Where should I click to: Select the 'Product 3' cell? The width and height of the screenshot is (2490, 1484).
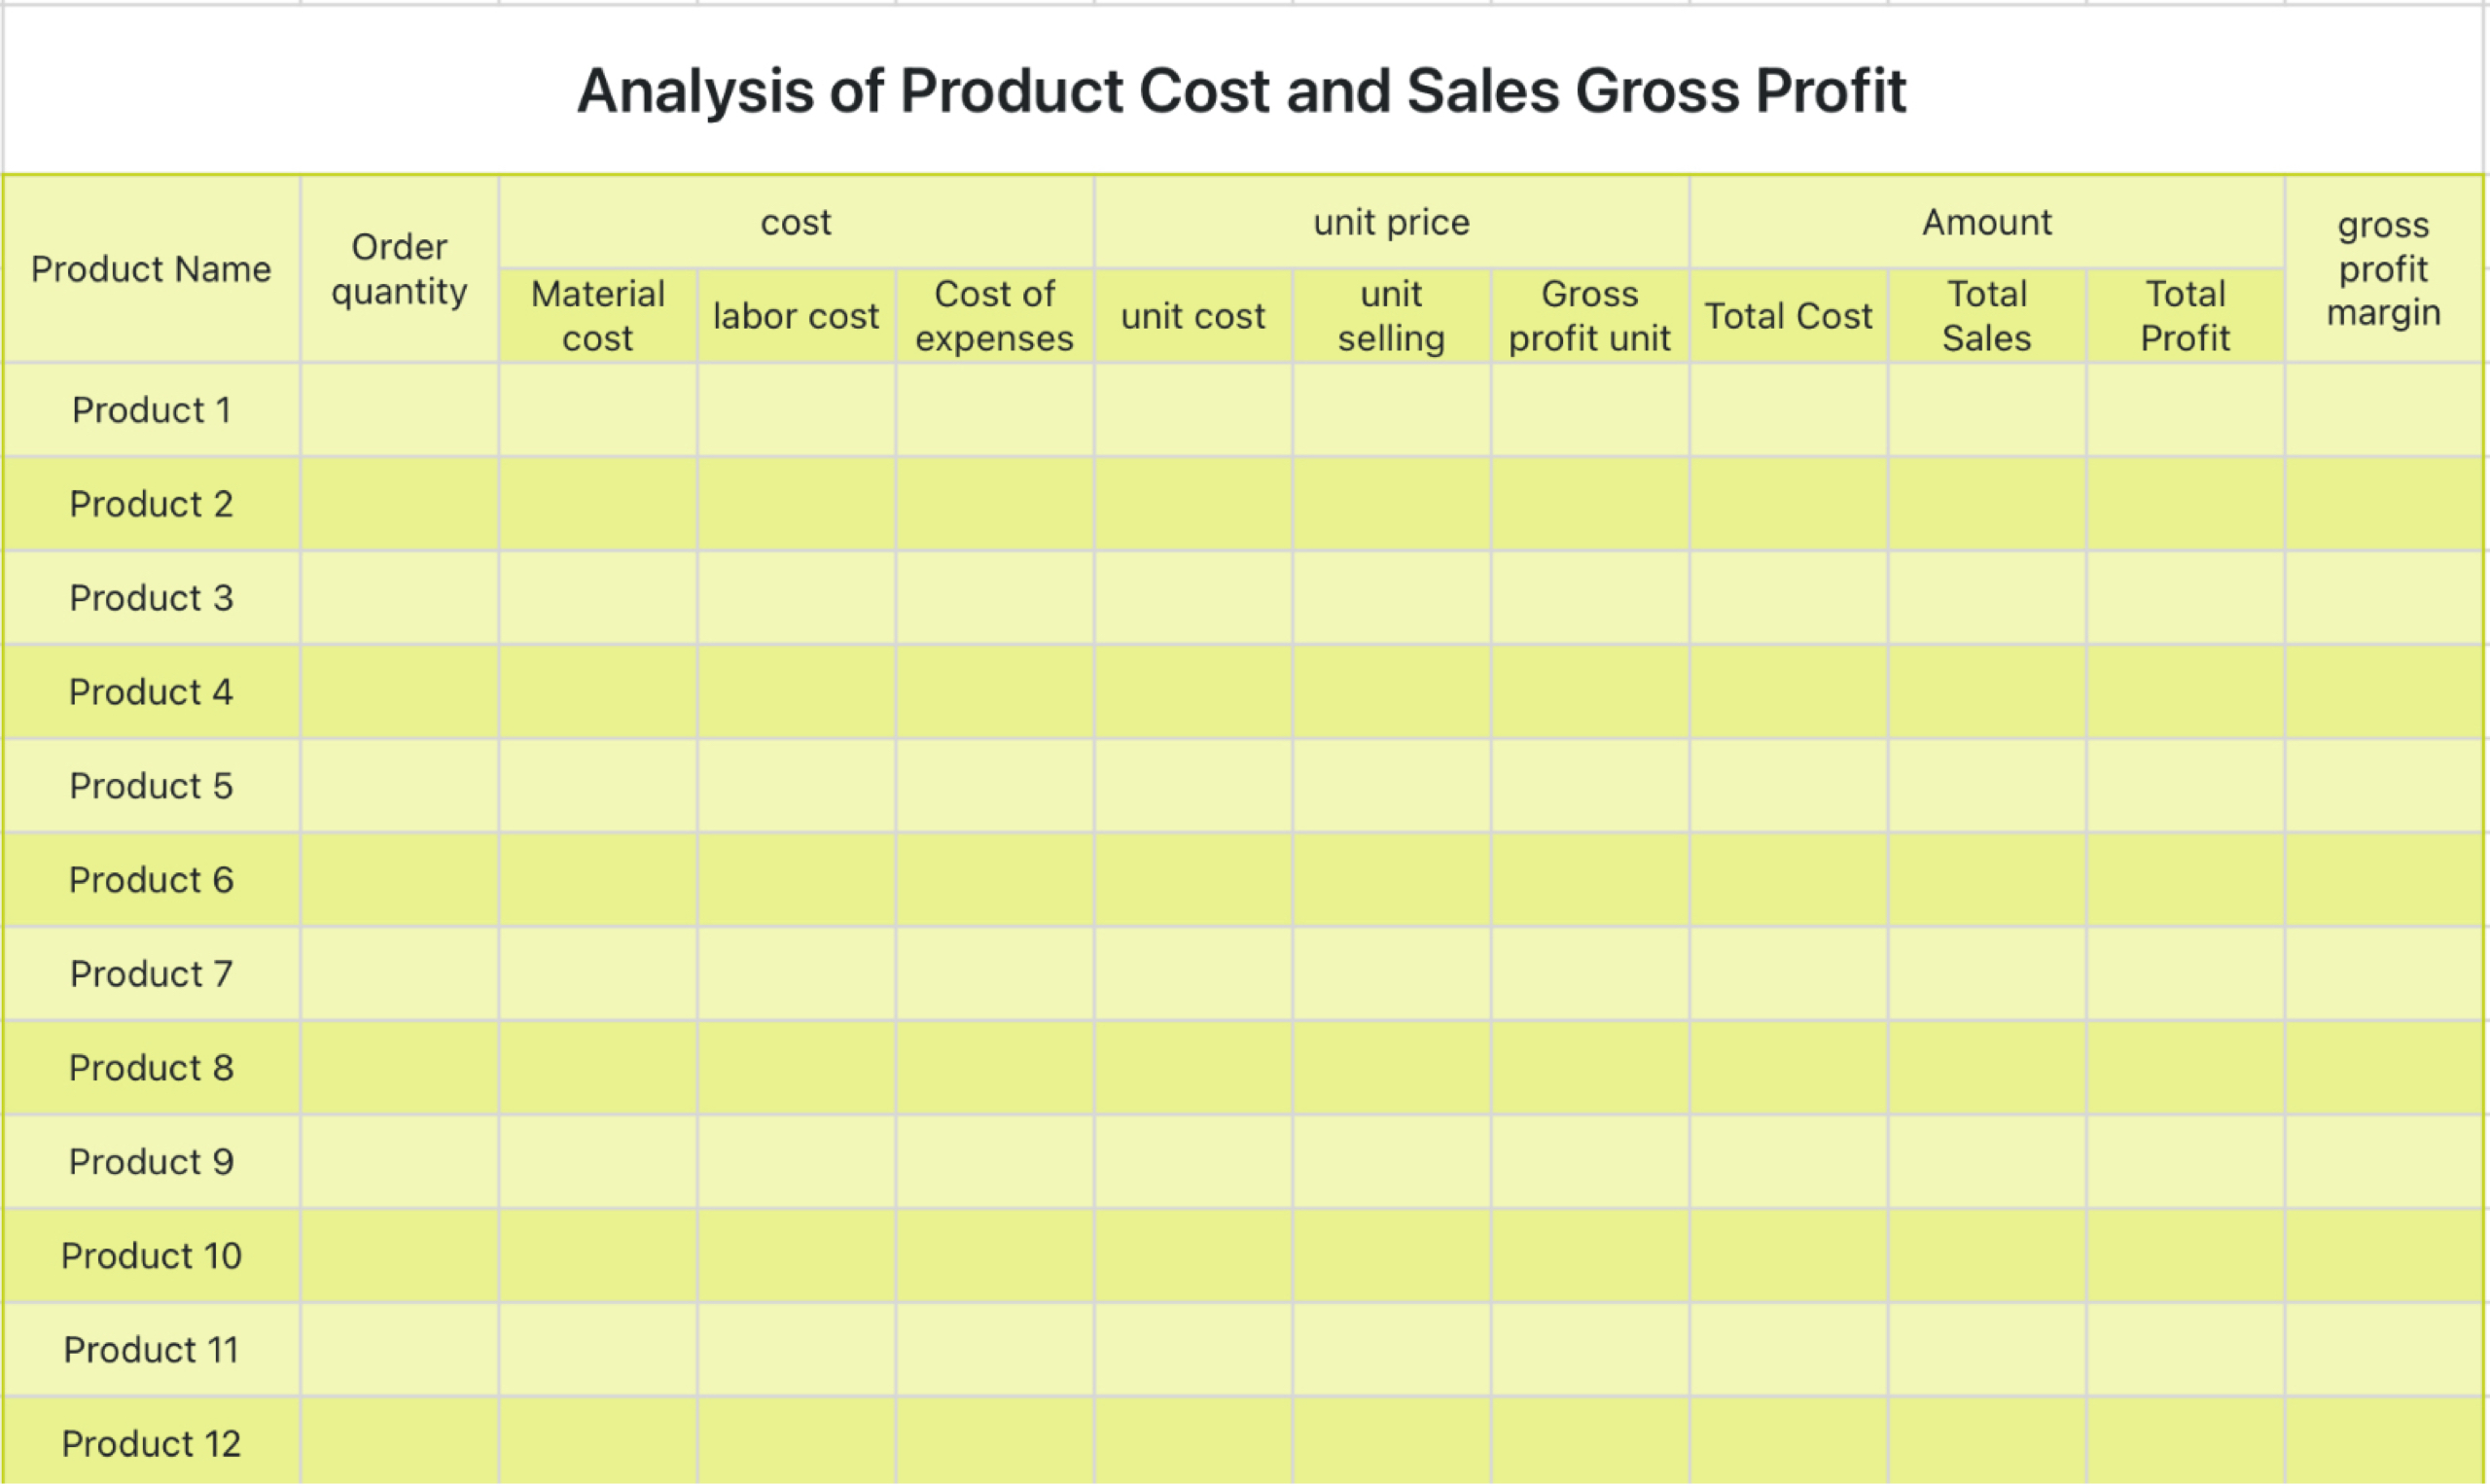(151, 598)
